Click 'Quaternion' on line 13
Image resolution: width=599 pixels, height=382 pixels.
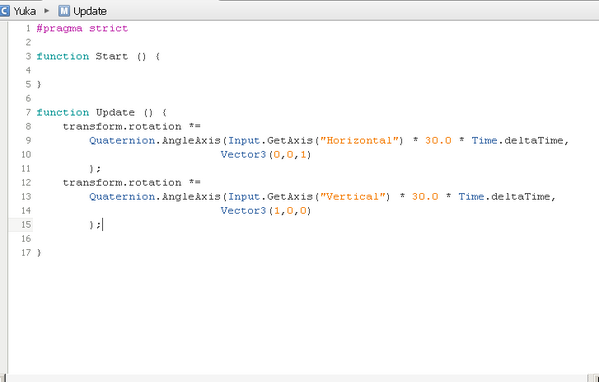coord(122,197)
